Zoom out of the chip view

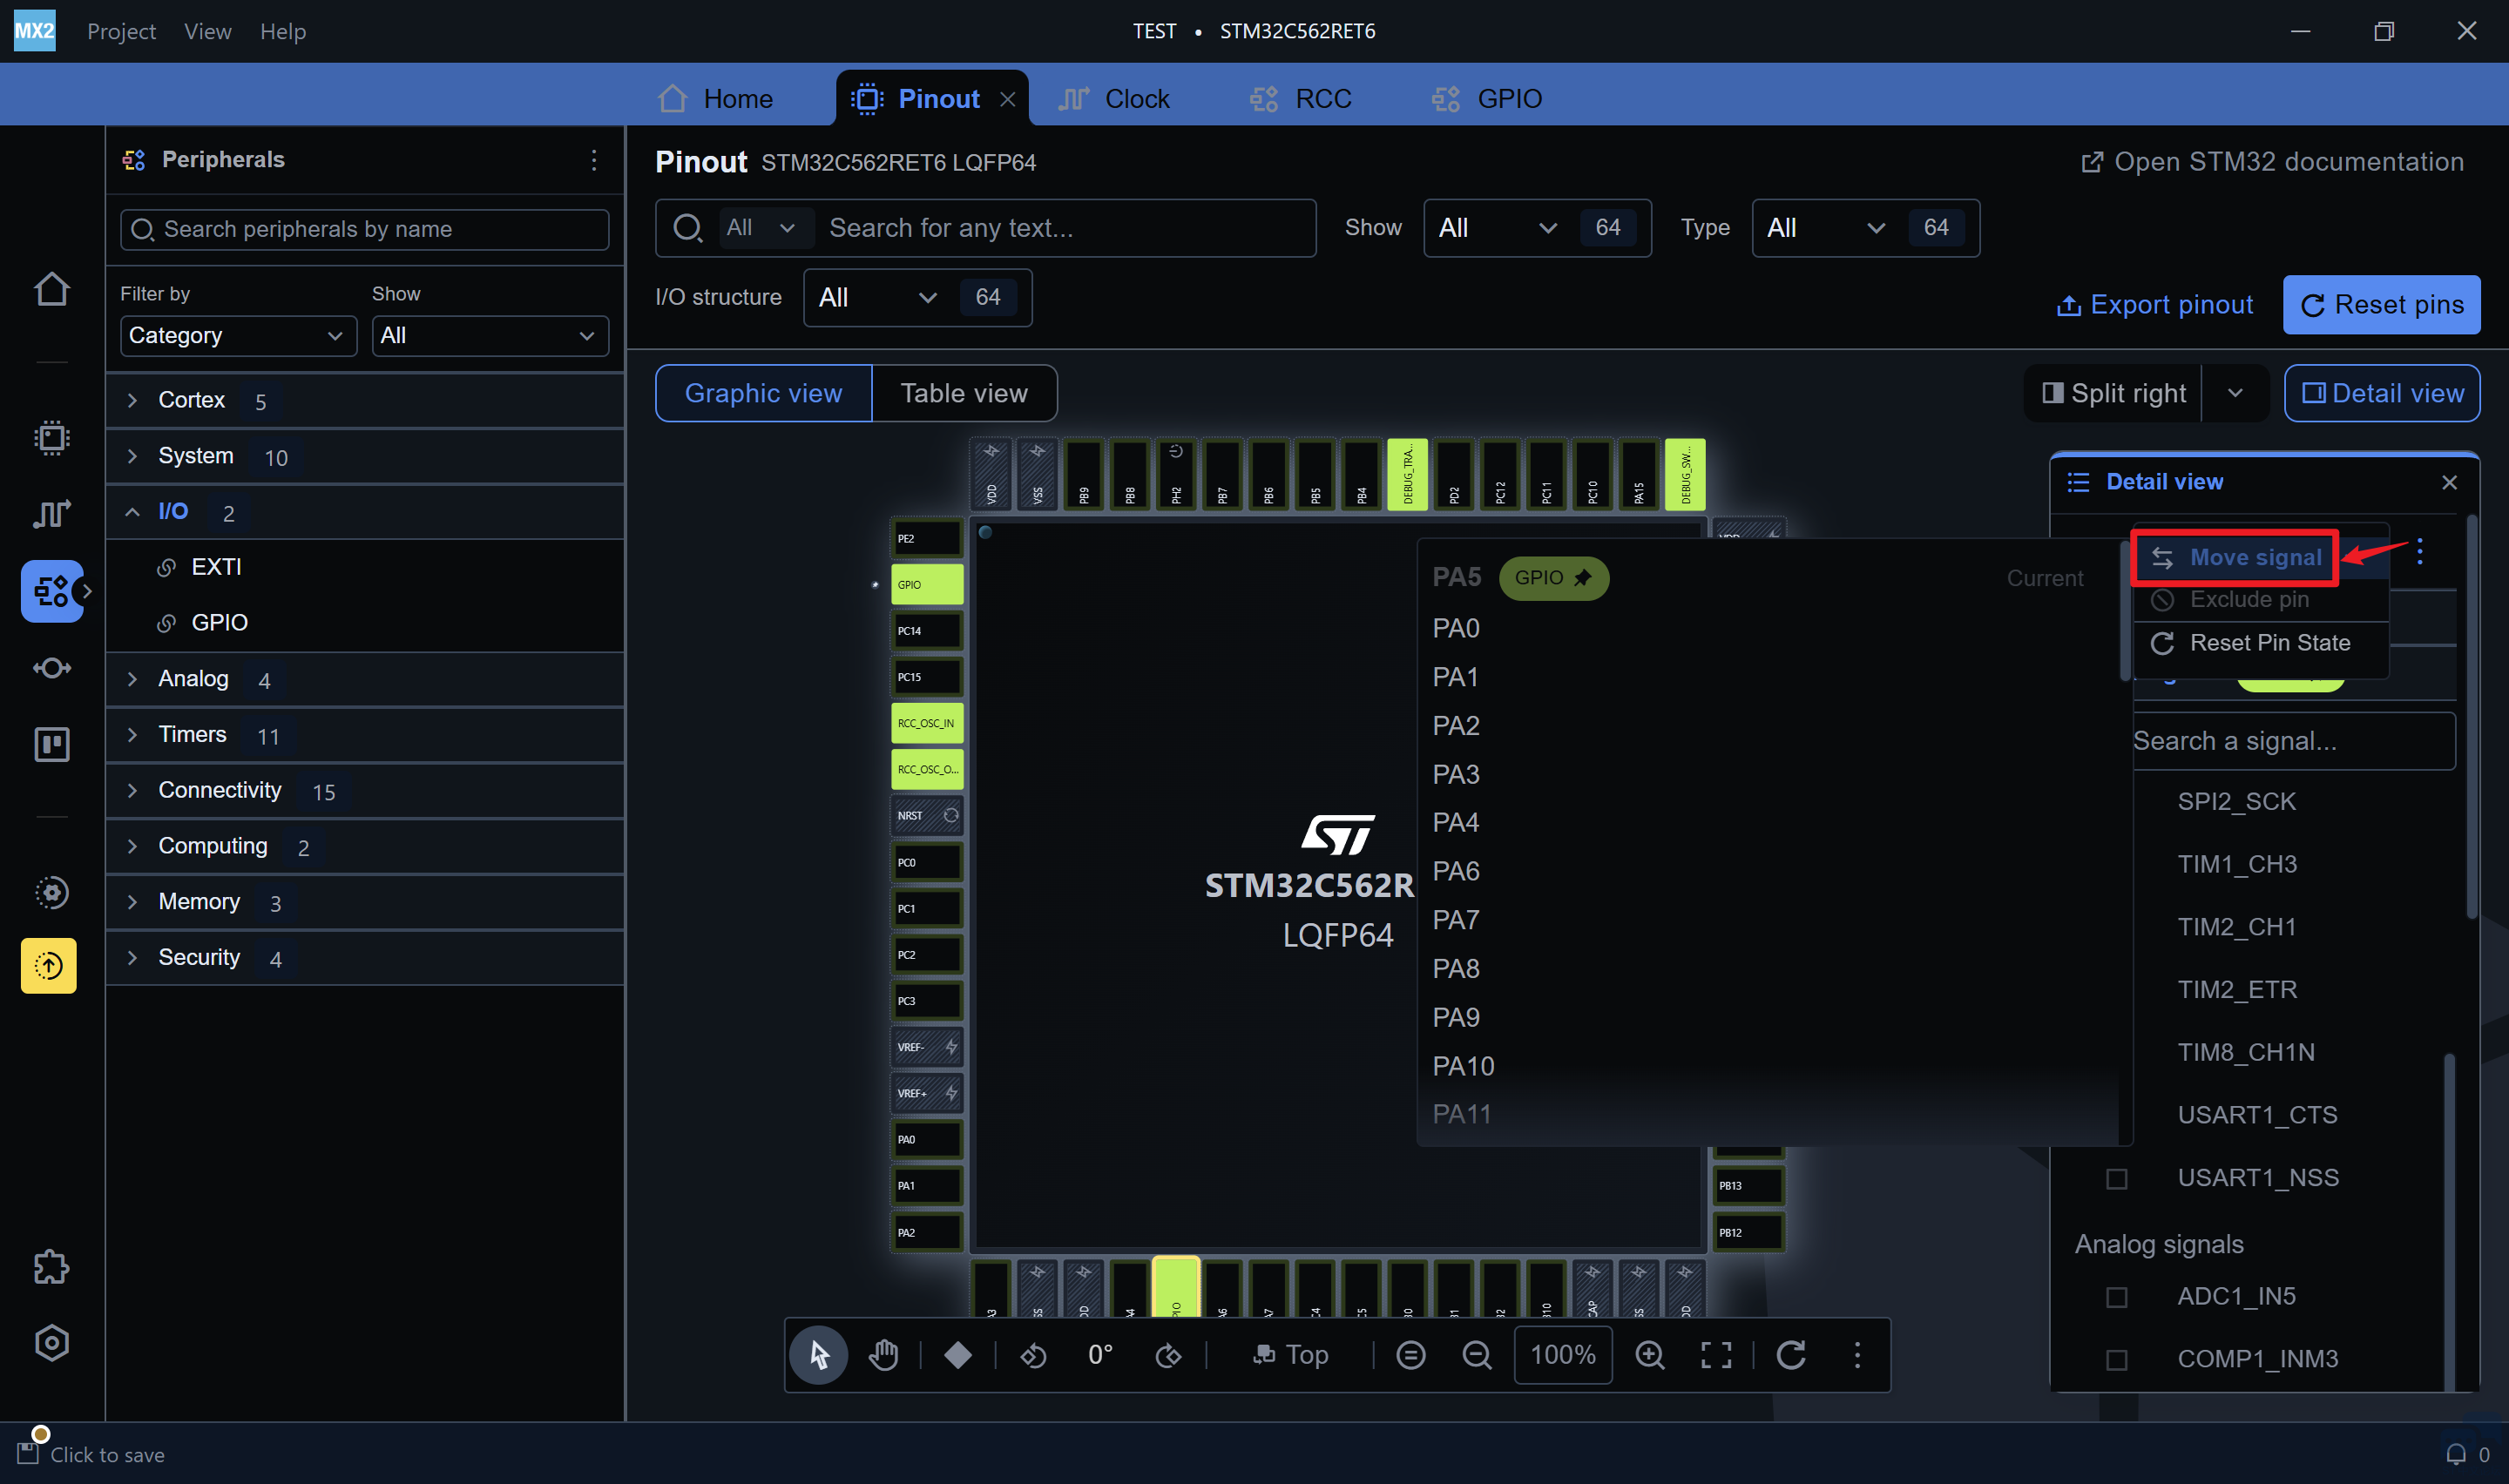pyautogui.click(x=1477, y=1355)
